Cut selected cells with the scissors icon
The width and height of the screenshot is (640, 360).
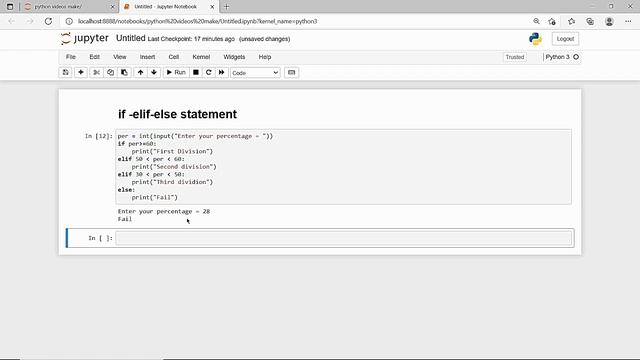click(x=96, y=72)
